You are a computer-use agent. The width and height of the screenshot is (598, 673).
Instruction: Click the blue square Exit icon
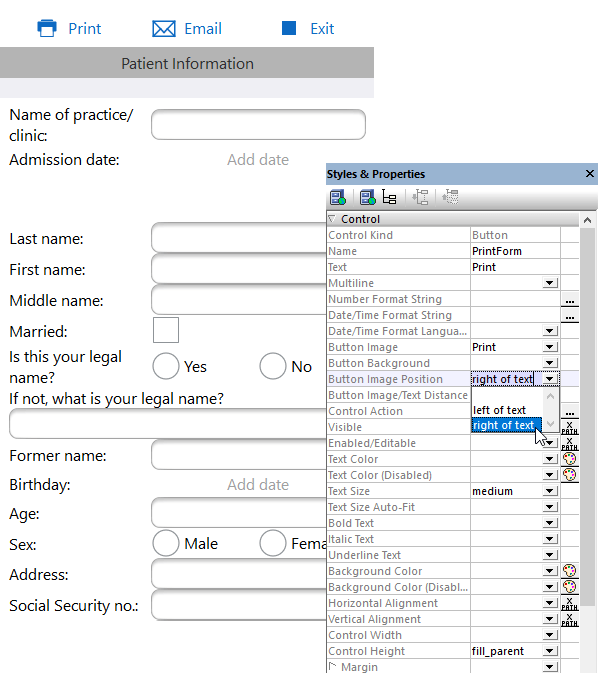coord(289,28)
